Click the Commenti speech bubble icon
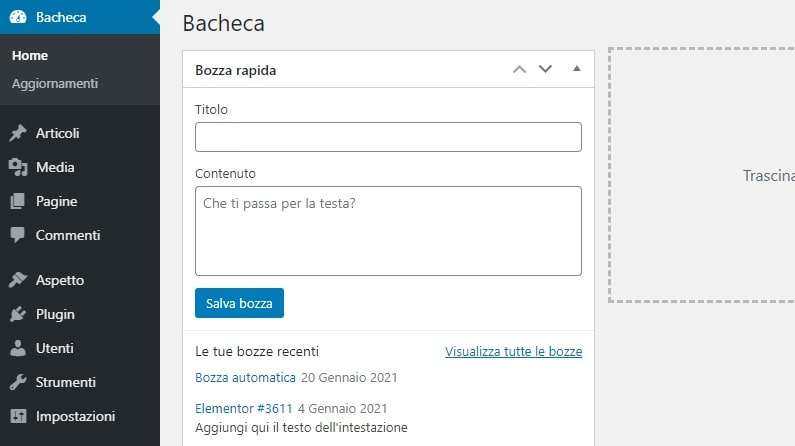This screenshot has height=446, width=795. point(17,235)
